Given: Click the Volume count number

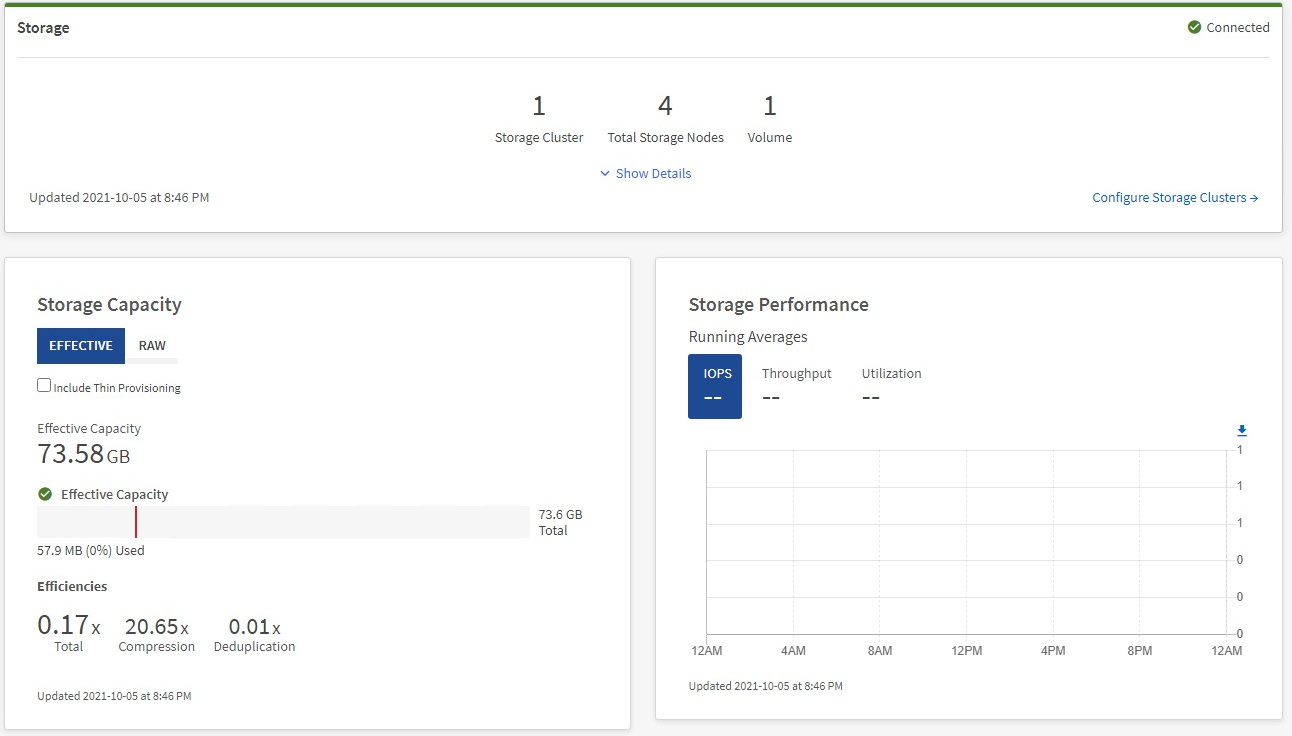Looking at the screenshot, I should tap(769, 106).
